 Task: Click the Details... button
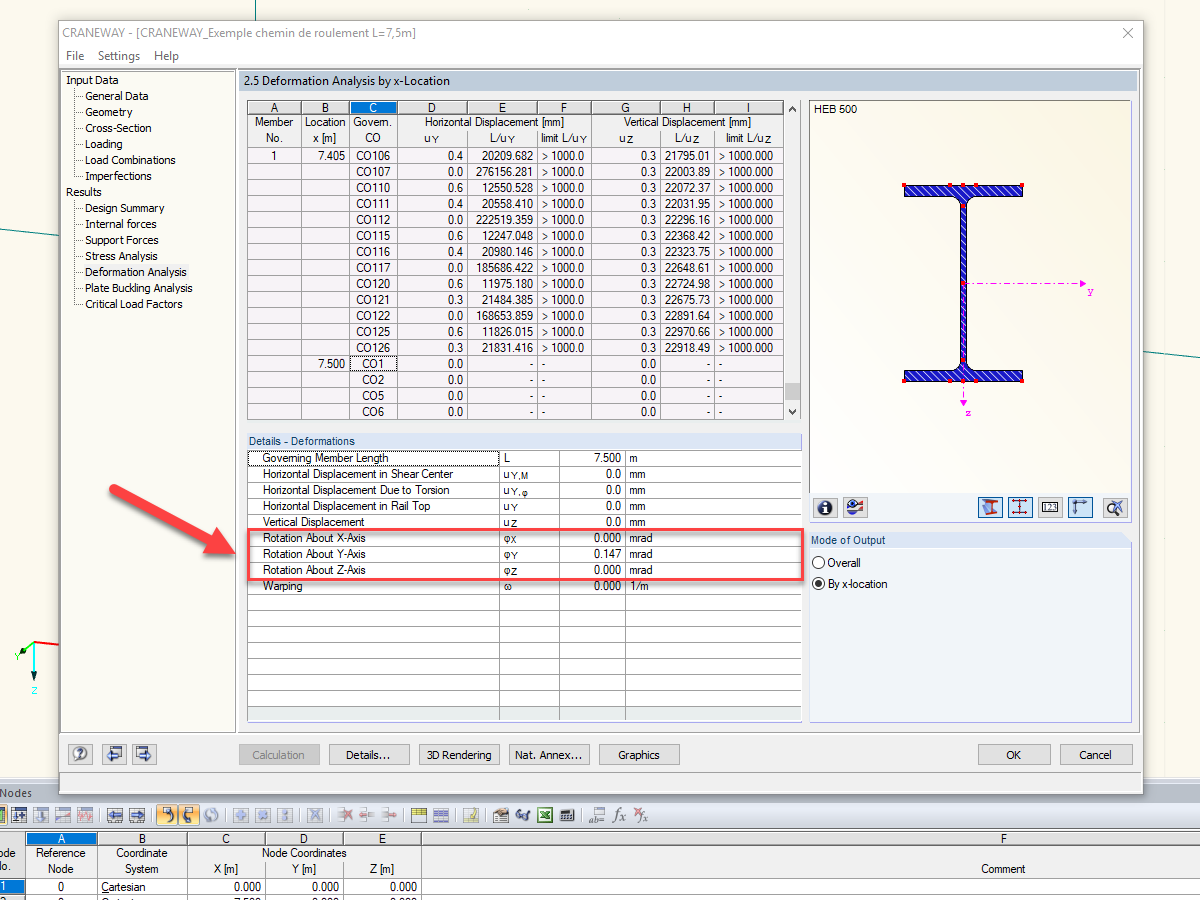(x=368, y=755)
